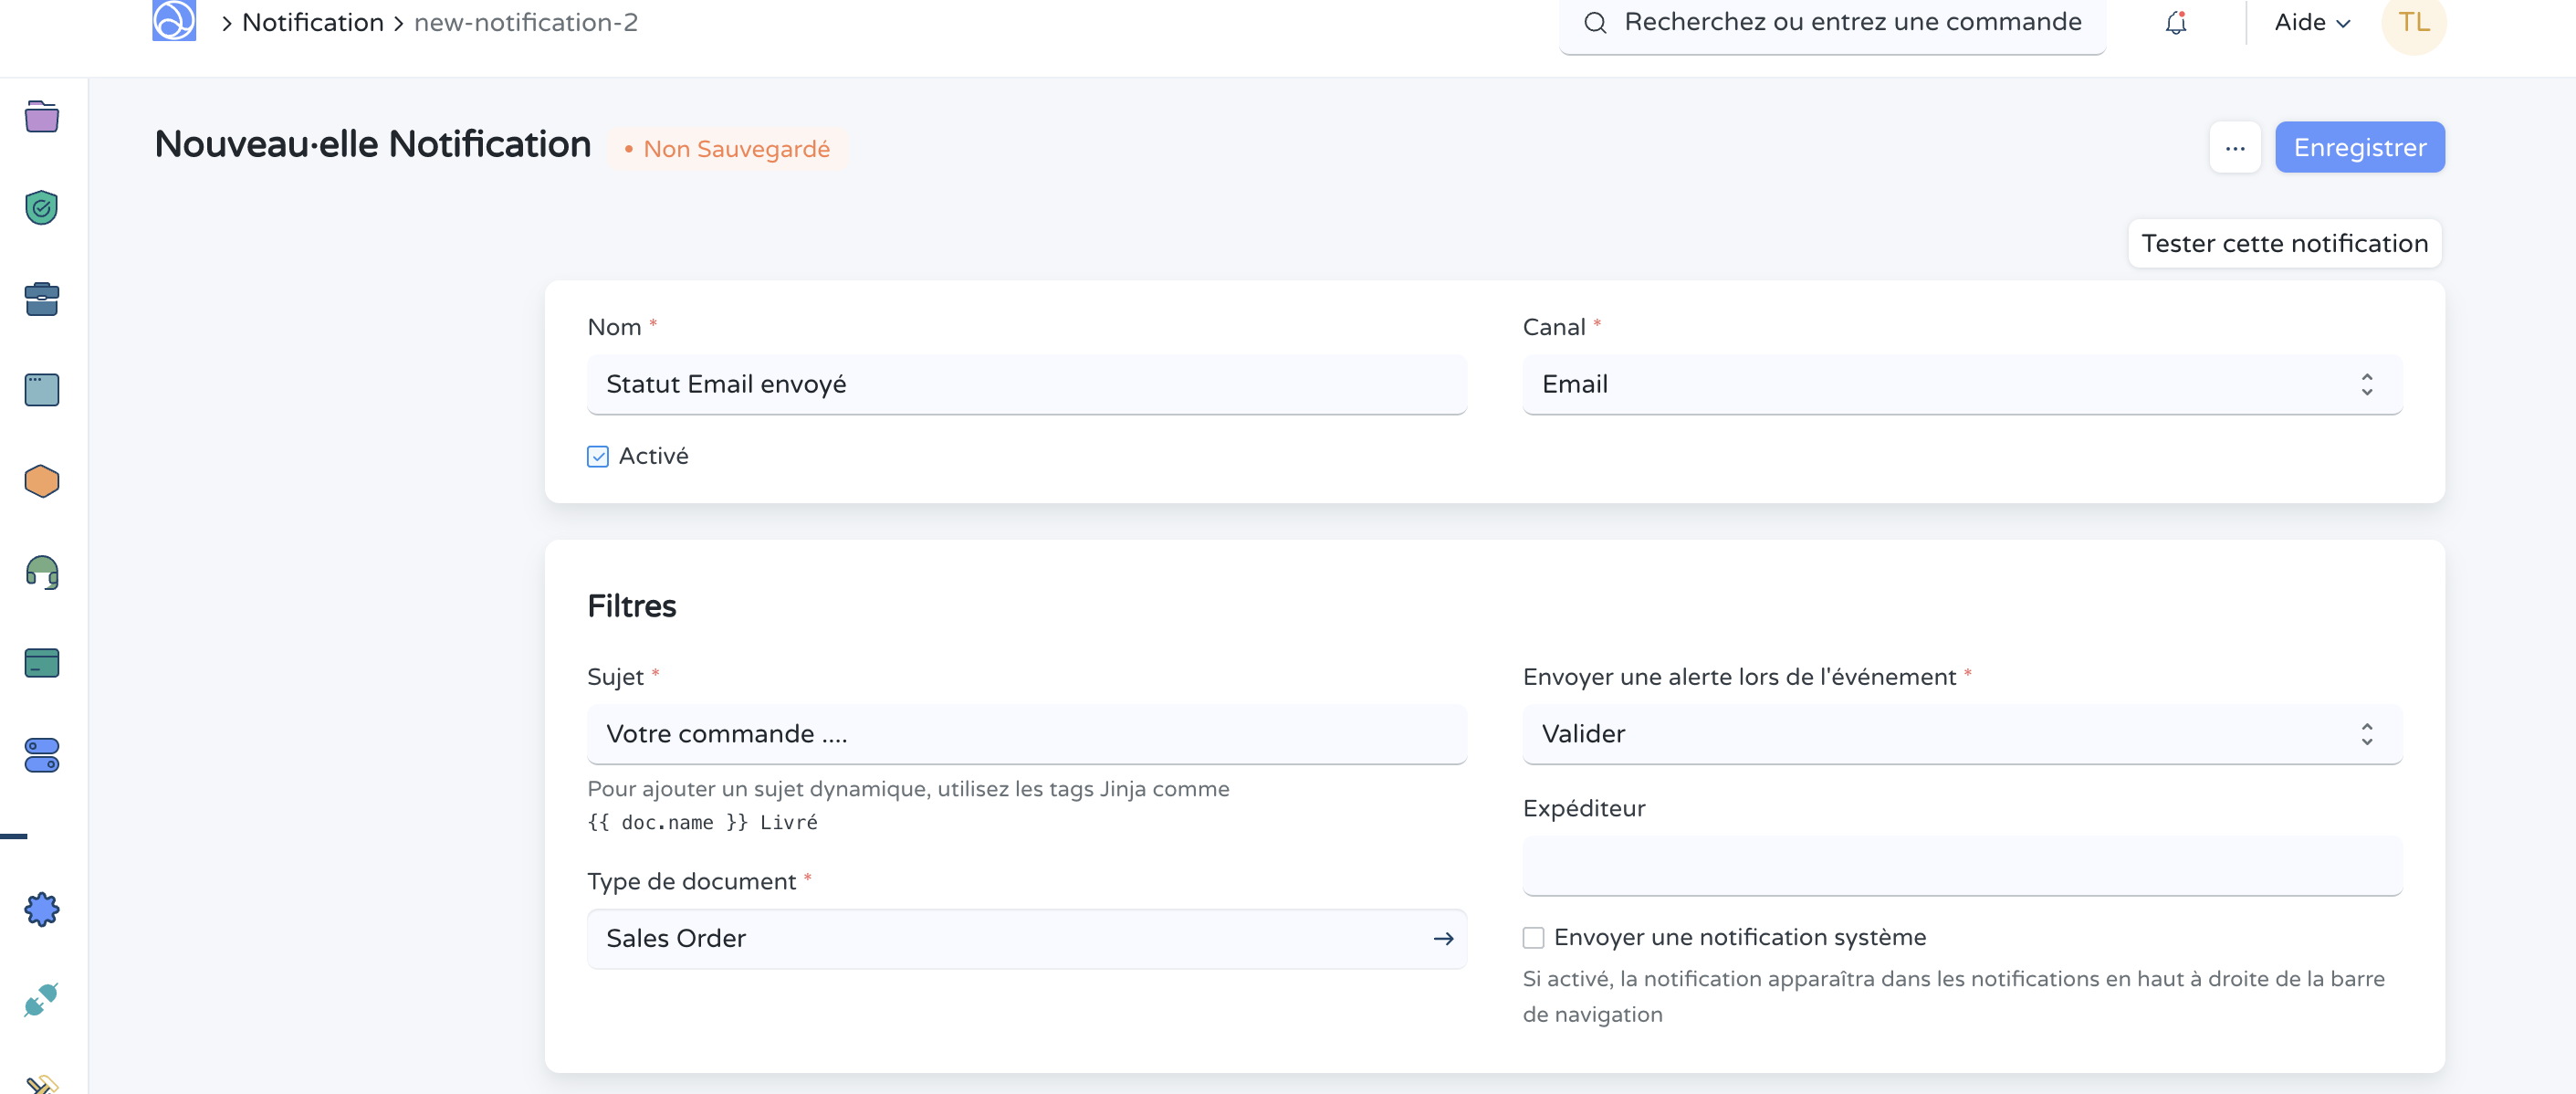Click the blue toggle-switches sidebar icon
The width and height of the screenshot is (2576, 1094).
(41, 755)
